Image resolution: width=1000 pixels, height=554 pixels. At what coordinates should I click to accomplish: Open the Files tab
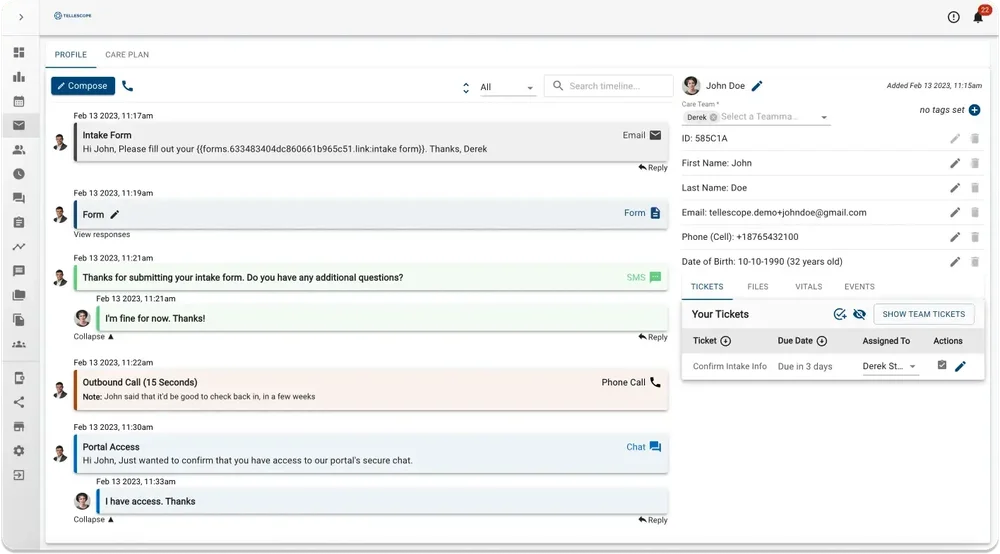tap(758, 287)
